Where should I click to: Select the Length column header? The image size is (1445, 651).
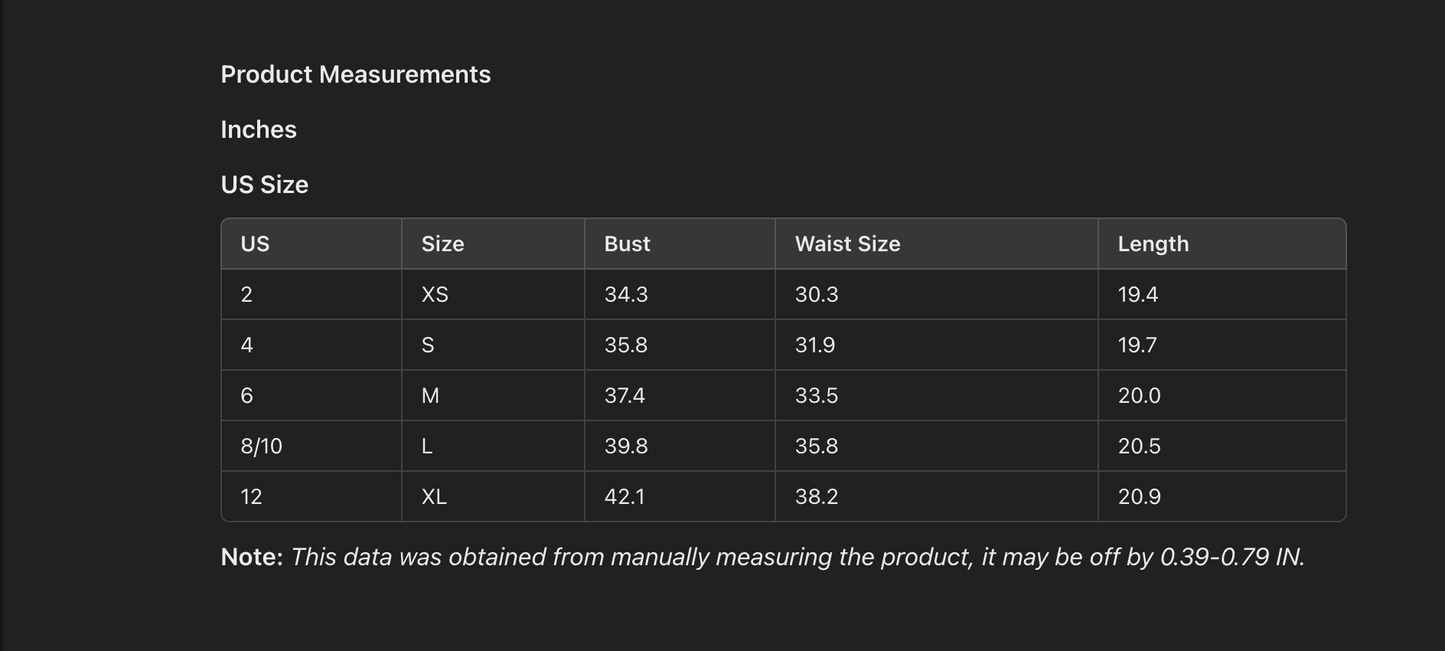point(1153,244)
